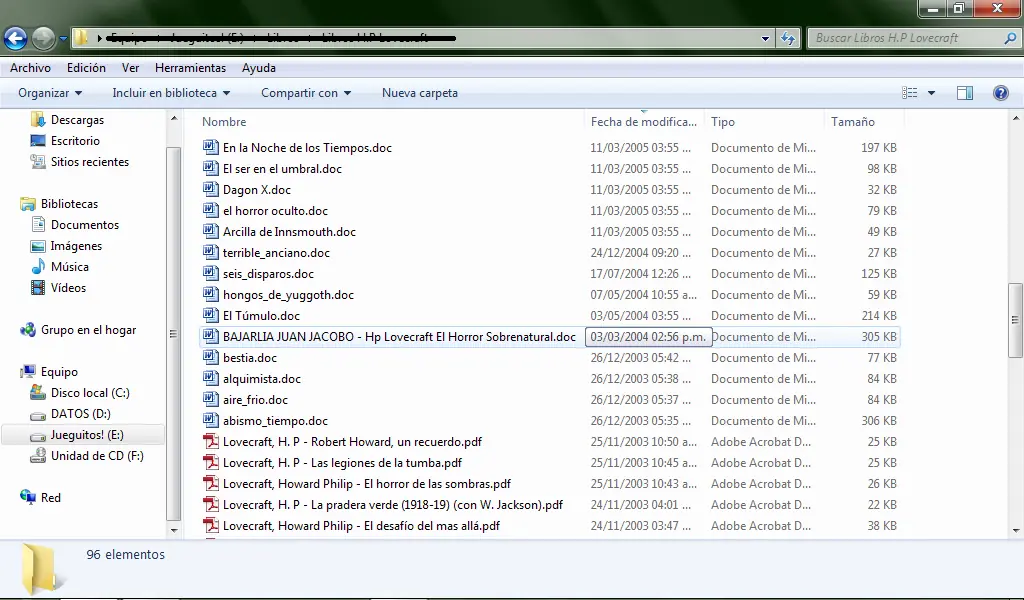1024x600 pixels.
Task: Select Grupo en el hogar
Action: click(x=88, y=330)
